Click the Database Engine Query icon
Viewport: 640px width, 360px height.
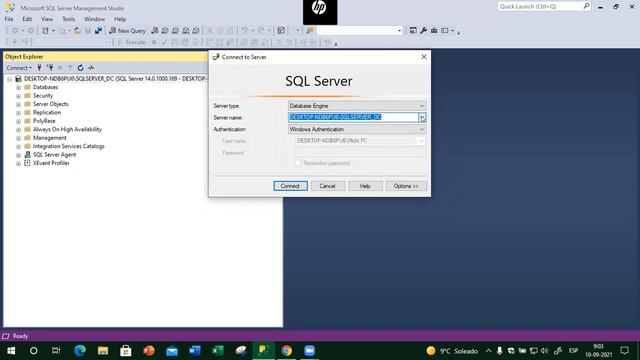coord(155,31)
